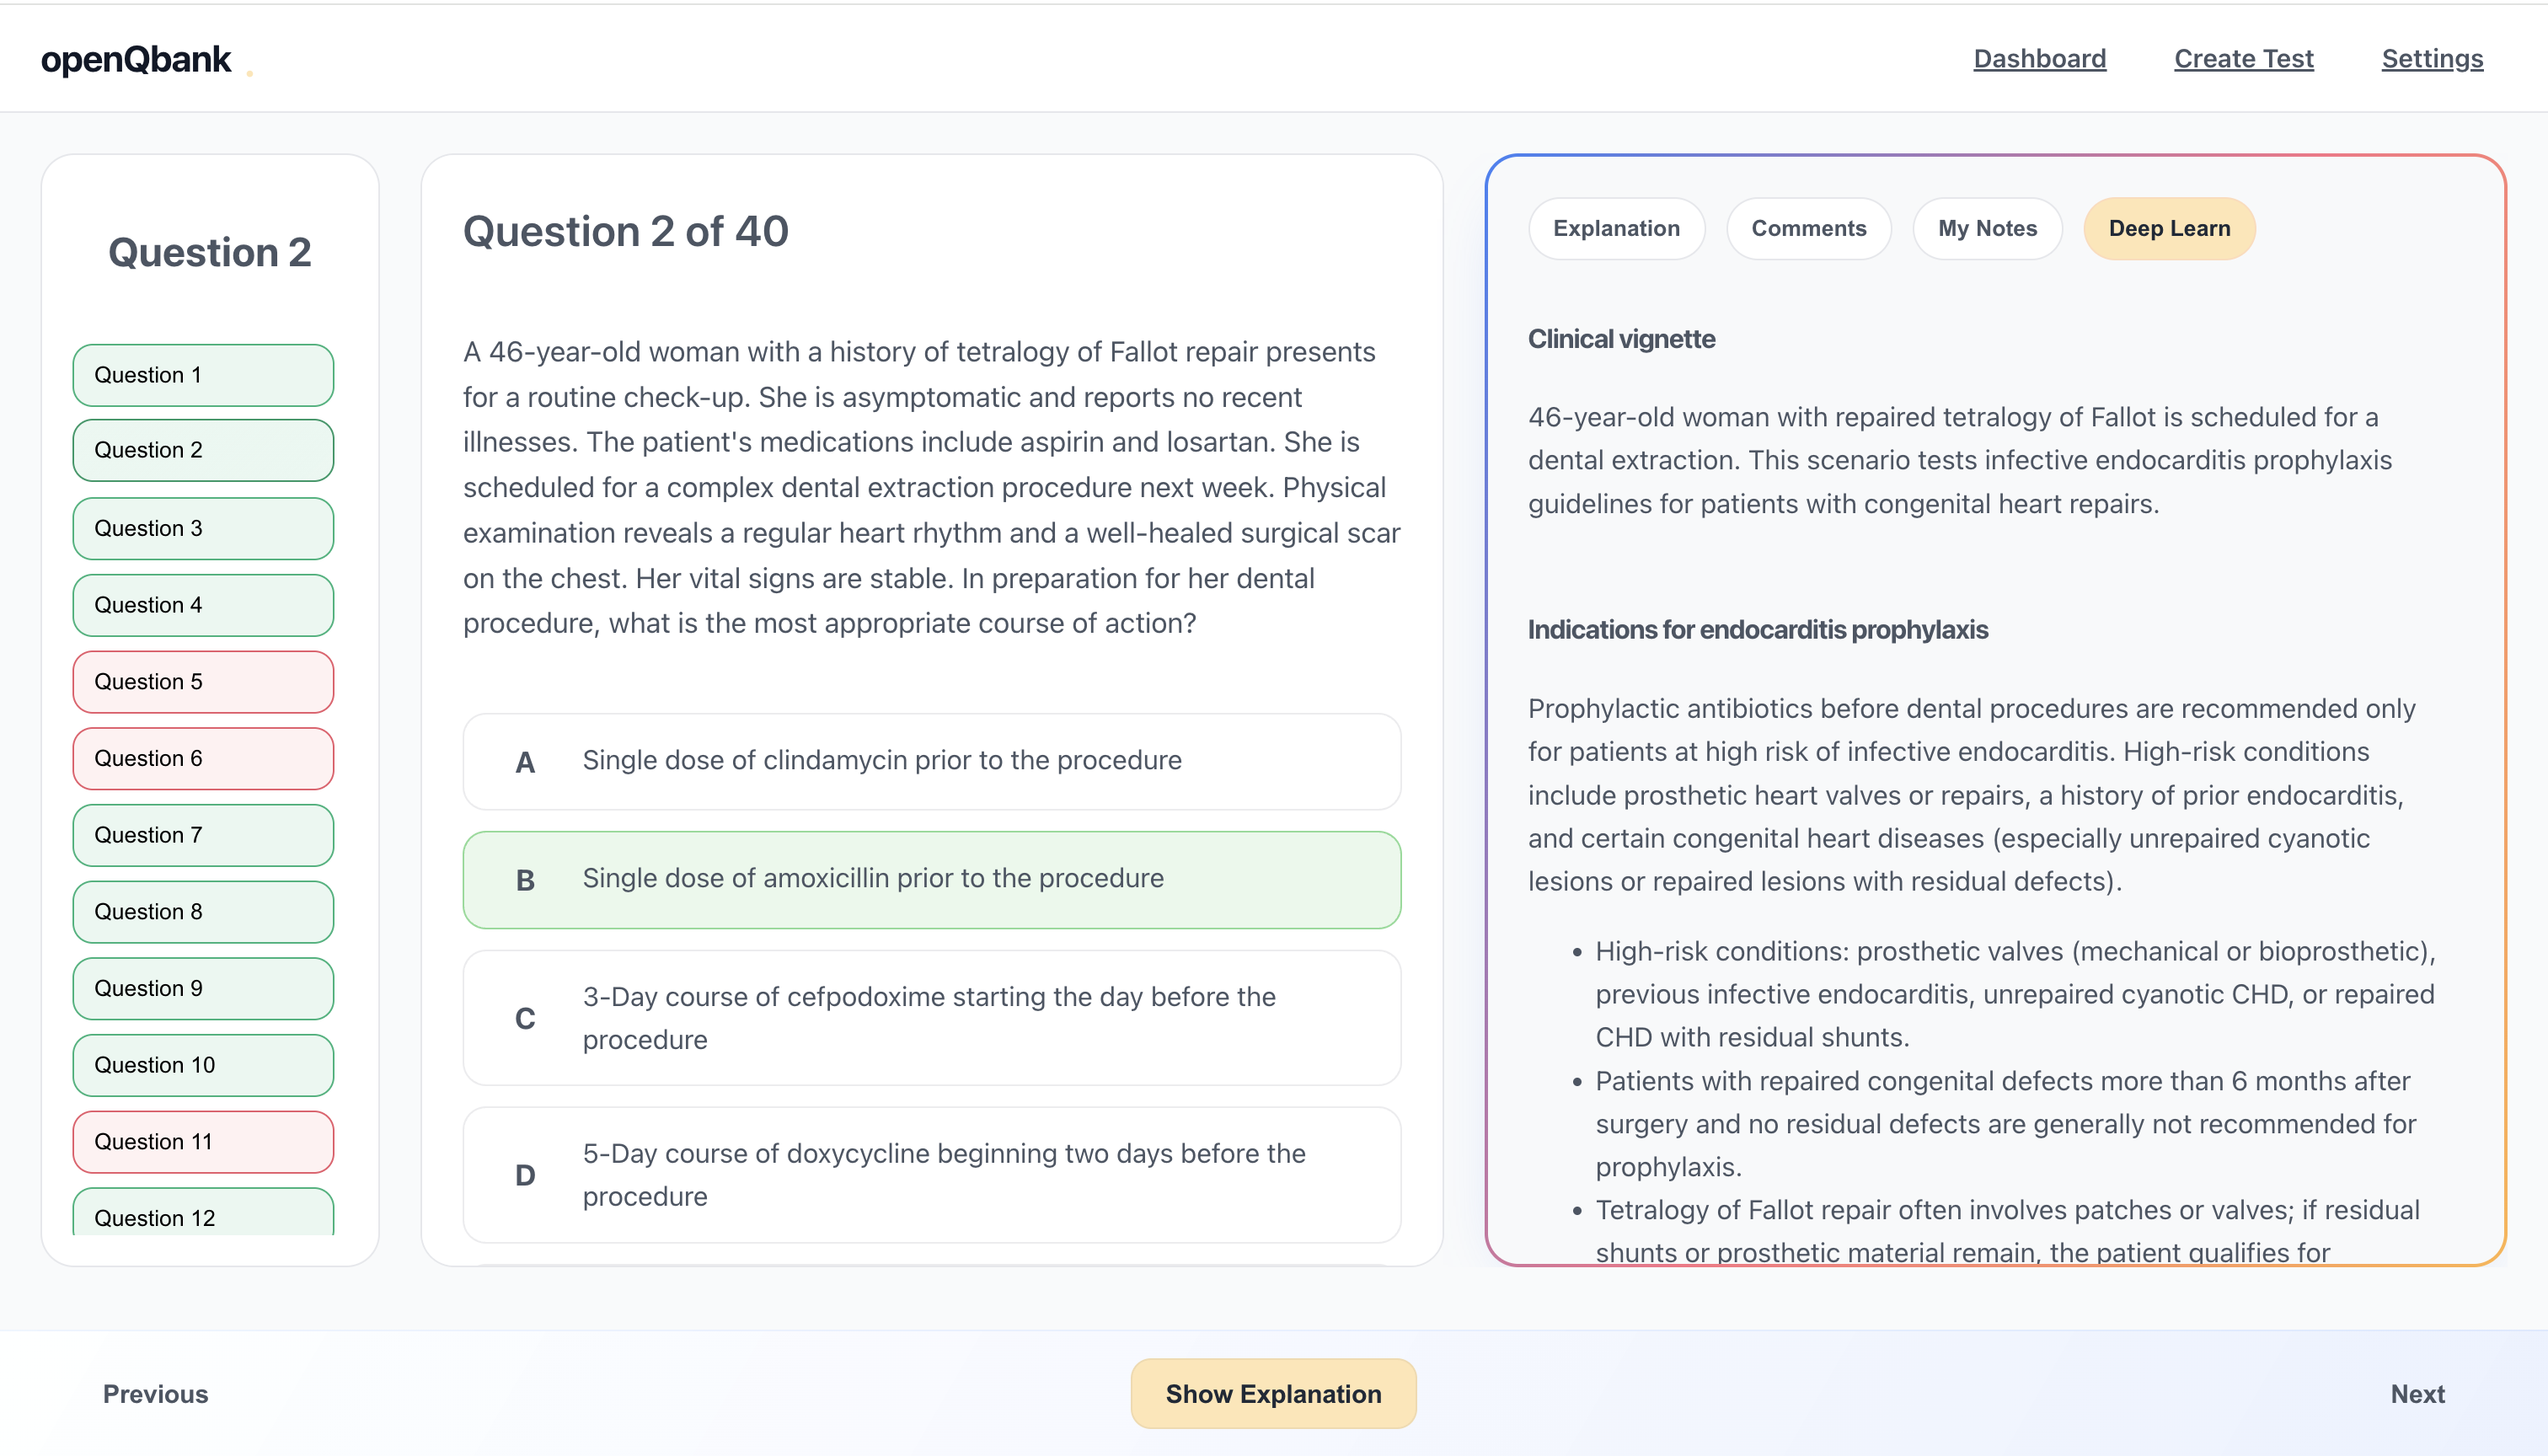The image size is (2548, 1456).
Task: Select answer option A, clindamycin single dose
Action: (931, 761)
